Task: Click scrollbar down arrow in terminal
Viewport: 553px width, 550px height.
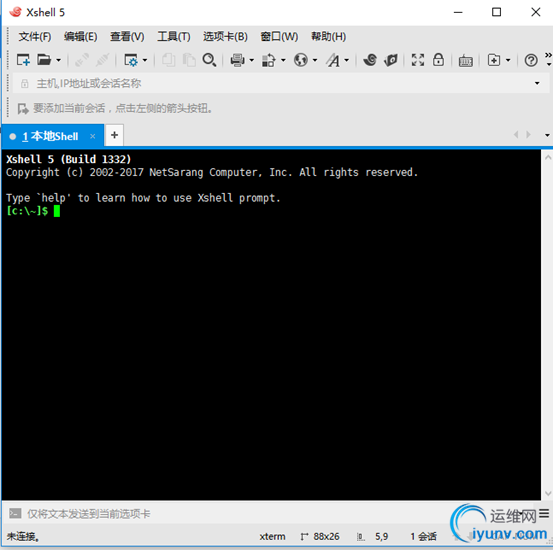Action: (548, 493)
